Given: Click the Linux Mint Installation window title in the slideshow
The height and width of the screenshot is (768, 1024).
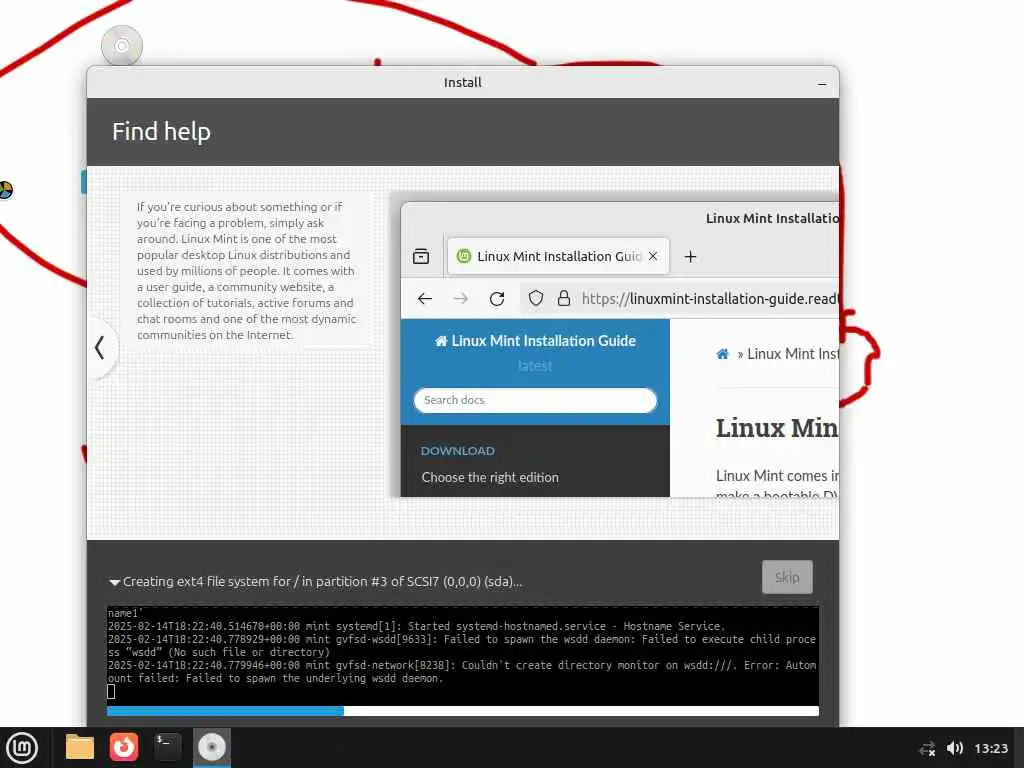Looking at the screenshot, I should point(772,218).
